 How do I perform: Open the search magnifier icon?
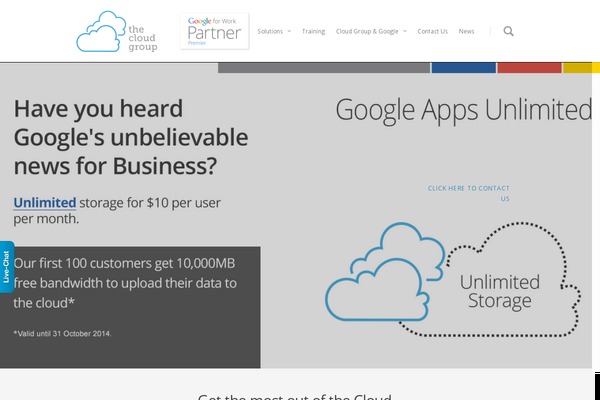(x=508, y=31)
